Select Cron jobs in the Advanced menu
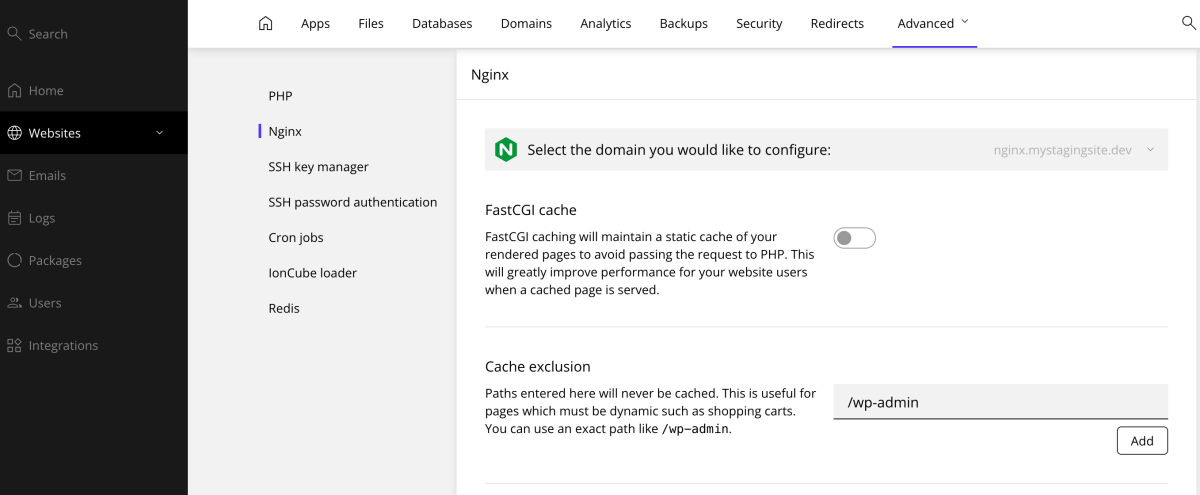Image resolution: width=1200 pixels, height=495 pixels. [x=296, y=238]
